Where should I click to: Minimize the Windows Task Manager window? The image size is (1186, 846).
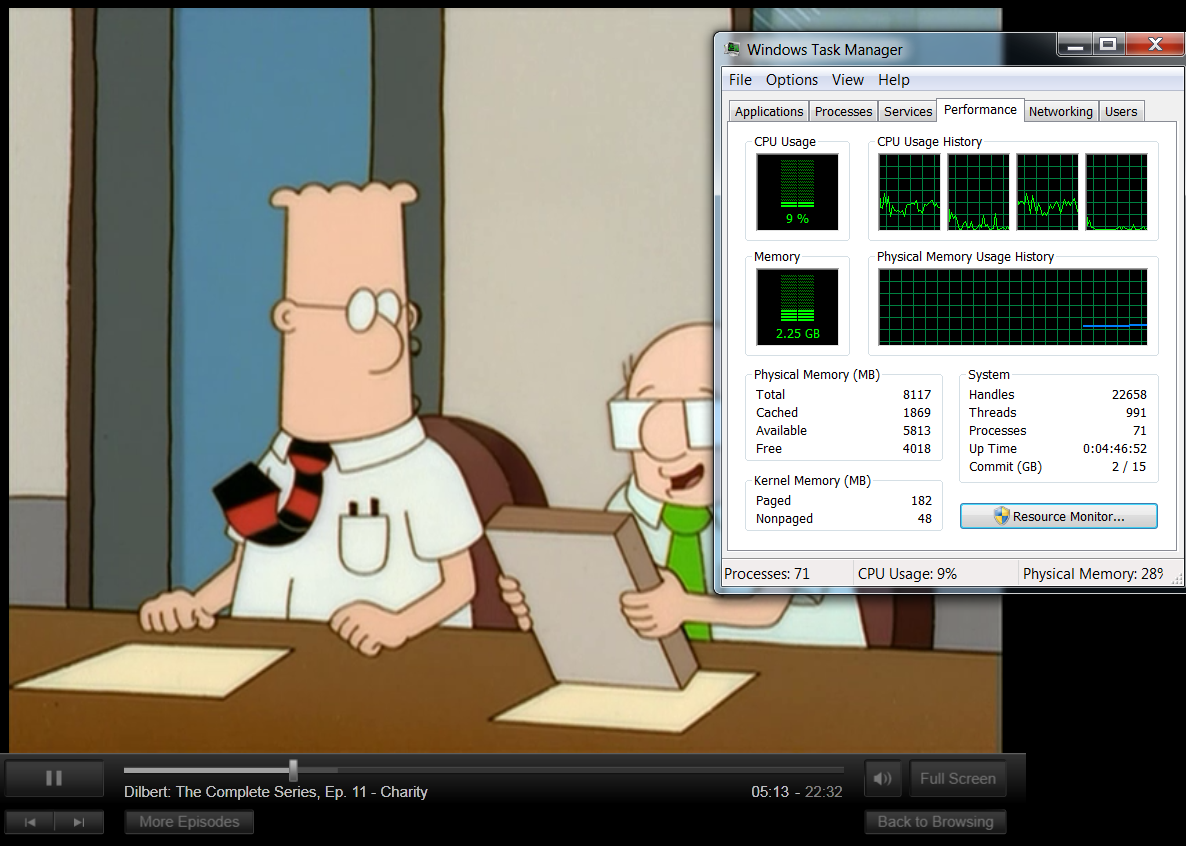1075,45
